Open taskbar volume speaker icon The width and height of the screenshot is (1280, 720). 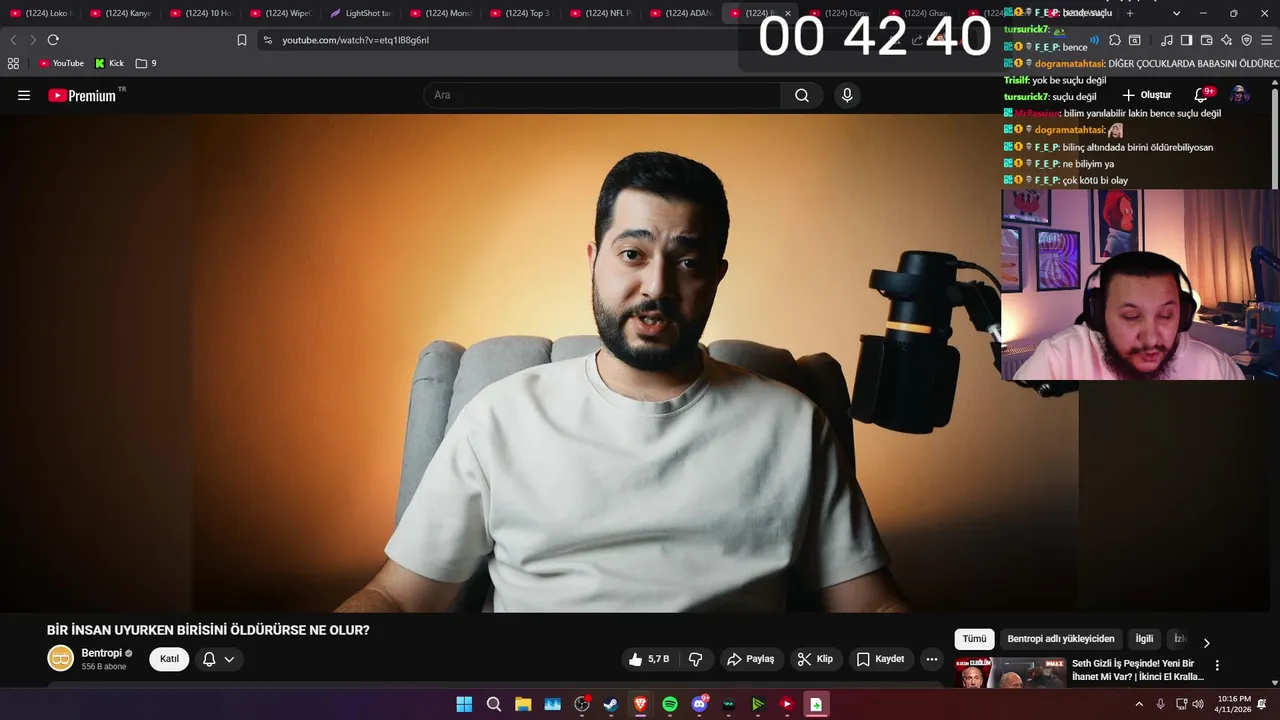click(1197, 704)
